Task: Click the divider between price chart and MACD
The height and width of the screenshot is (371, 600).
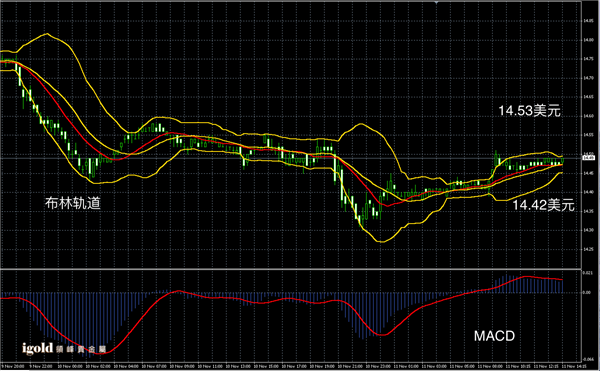Action: coord(291,269)
